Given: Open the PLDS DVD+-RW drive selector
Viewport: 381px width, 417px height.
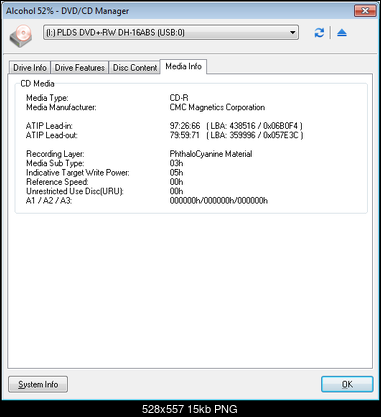Looking at the screenshot, I should click(171, 33).
